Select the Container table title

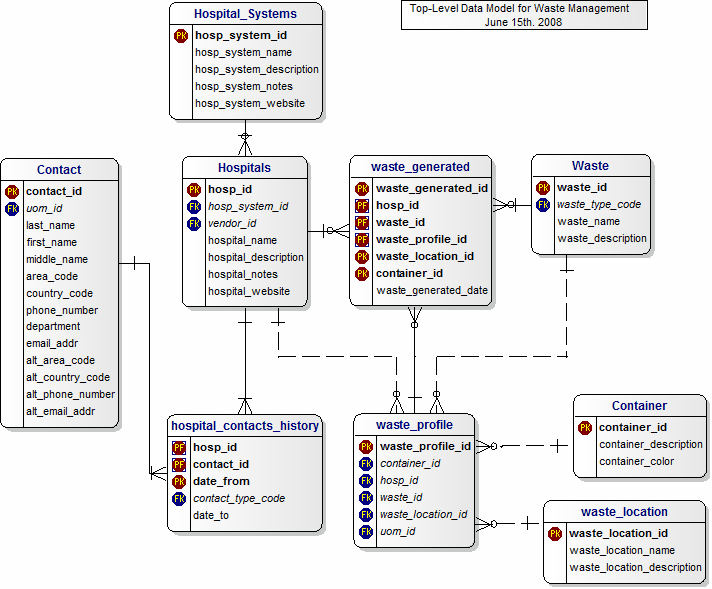[x=639, y=406]
